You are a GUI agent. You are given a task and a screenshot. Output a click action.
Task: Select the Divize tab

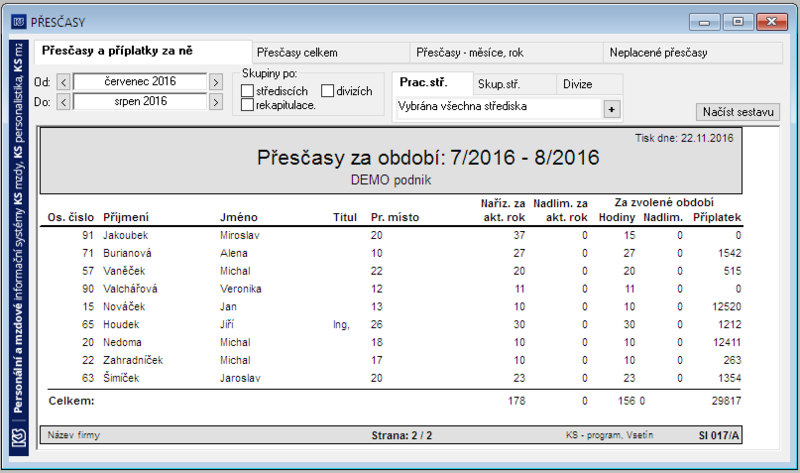589,84
